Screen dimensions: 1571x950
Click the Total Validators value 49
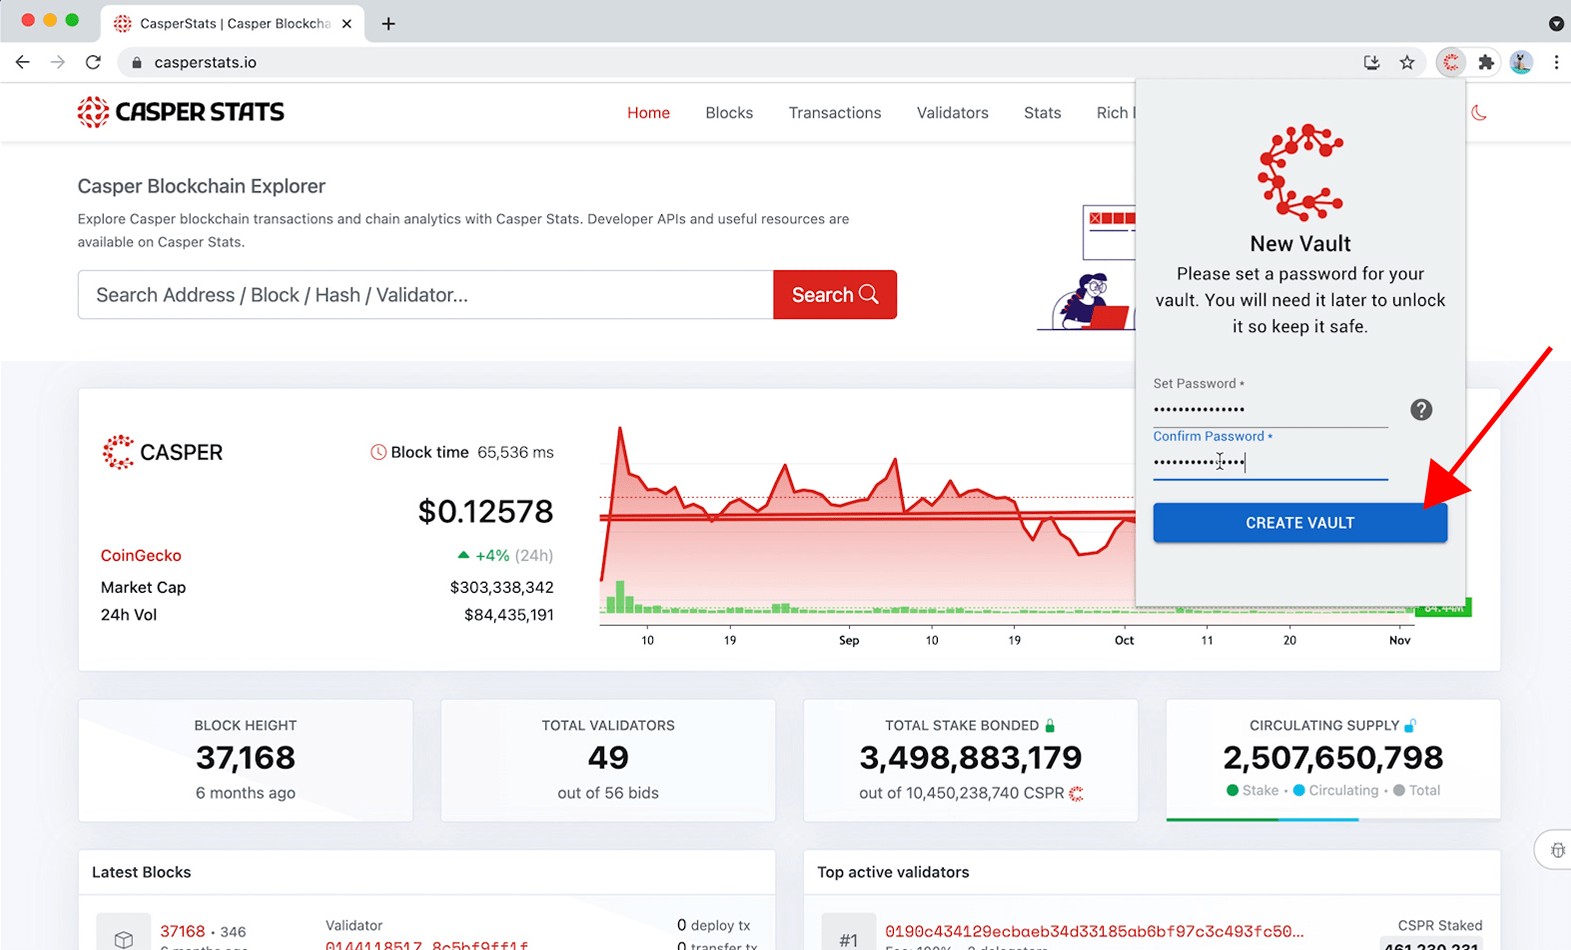608,758
